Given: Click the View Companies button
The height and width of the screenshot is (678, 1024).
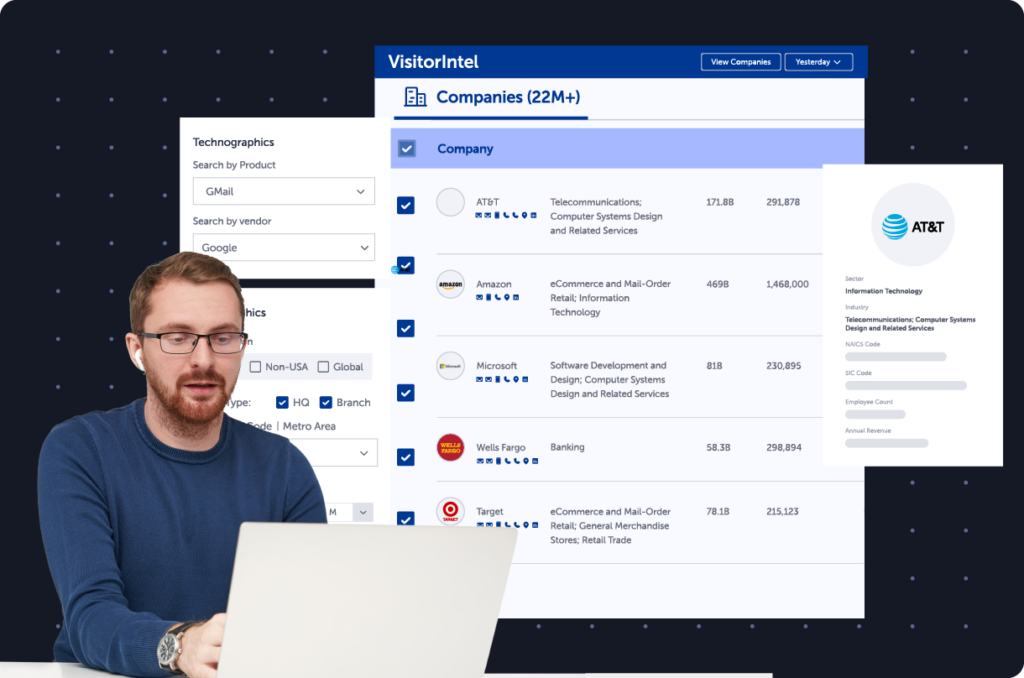Looking at the screenshot, I should coord(741,62).
